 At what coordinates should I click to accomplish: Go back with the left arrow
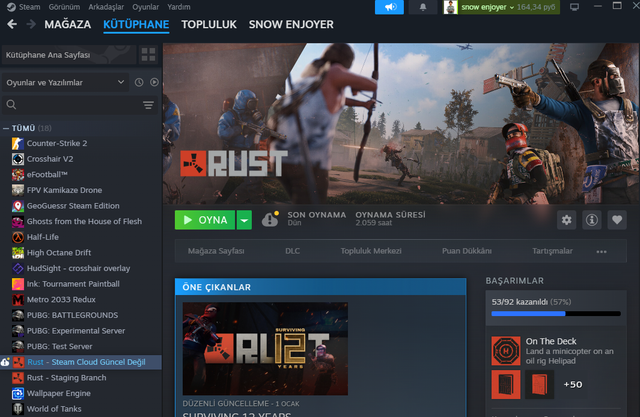[x=12, y=24]
